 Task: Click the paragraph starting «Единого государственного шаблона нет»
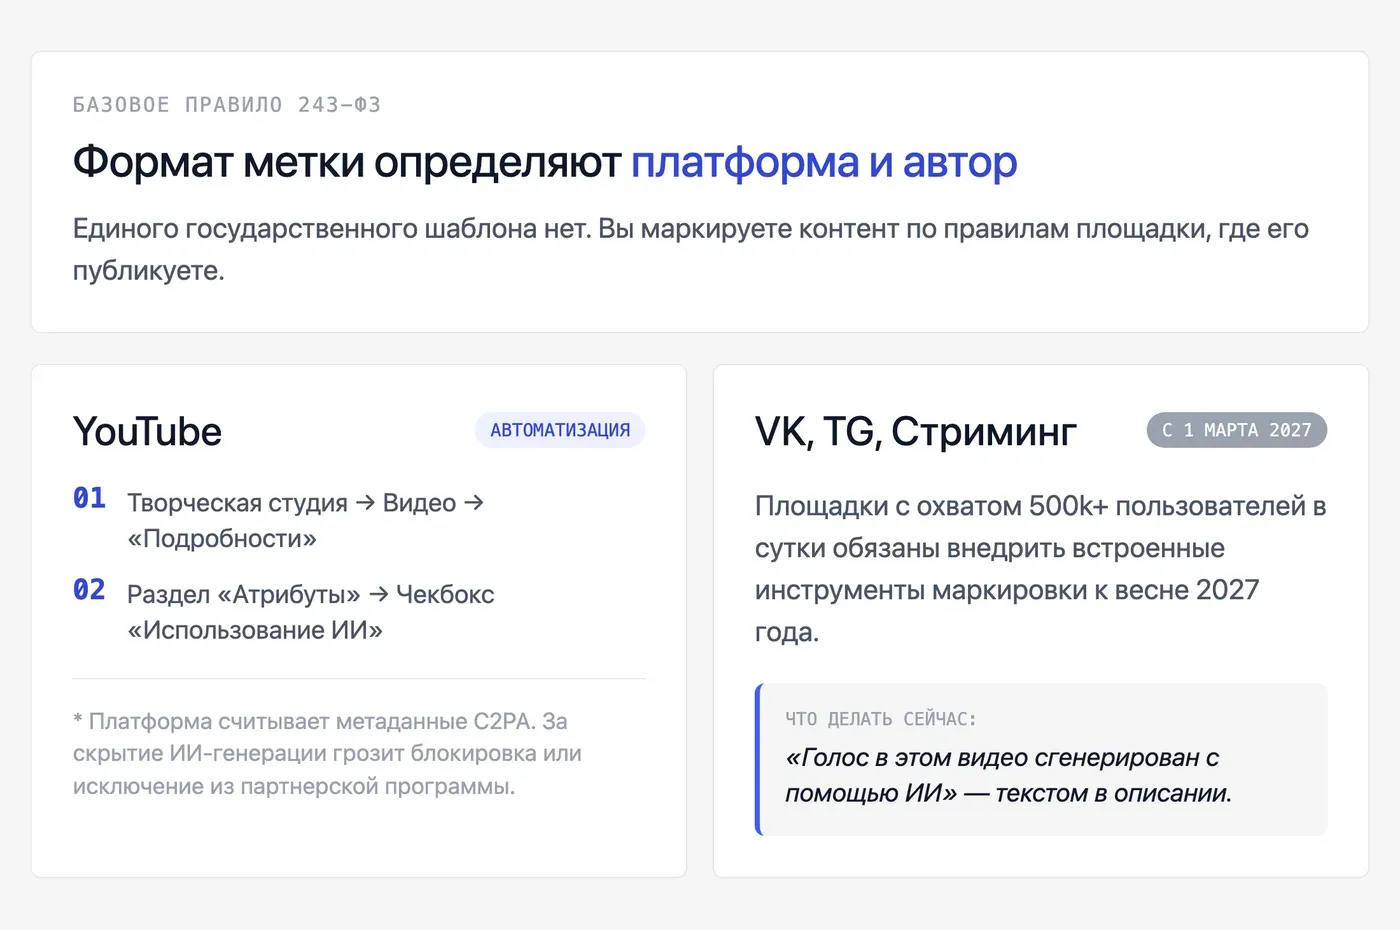point(691,249)
